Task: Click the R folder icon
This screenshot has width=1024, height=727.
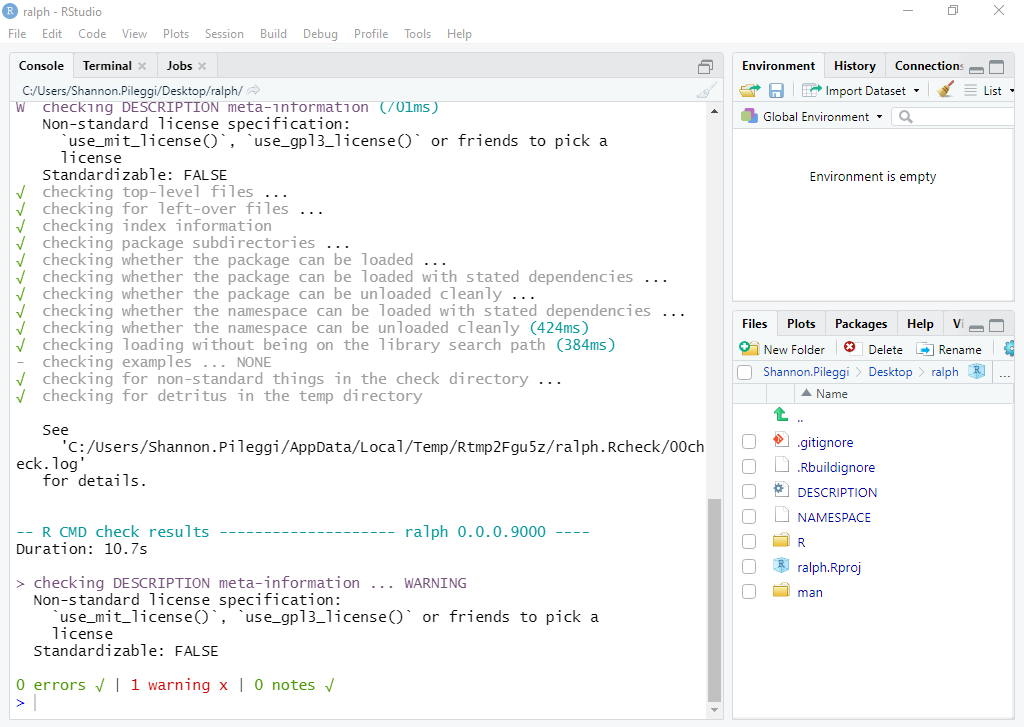Action: pyautogui.click(x=781, y=541)
